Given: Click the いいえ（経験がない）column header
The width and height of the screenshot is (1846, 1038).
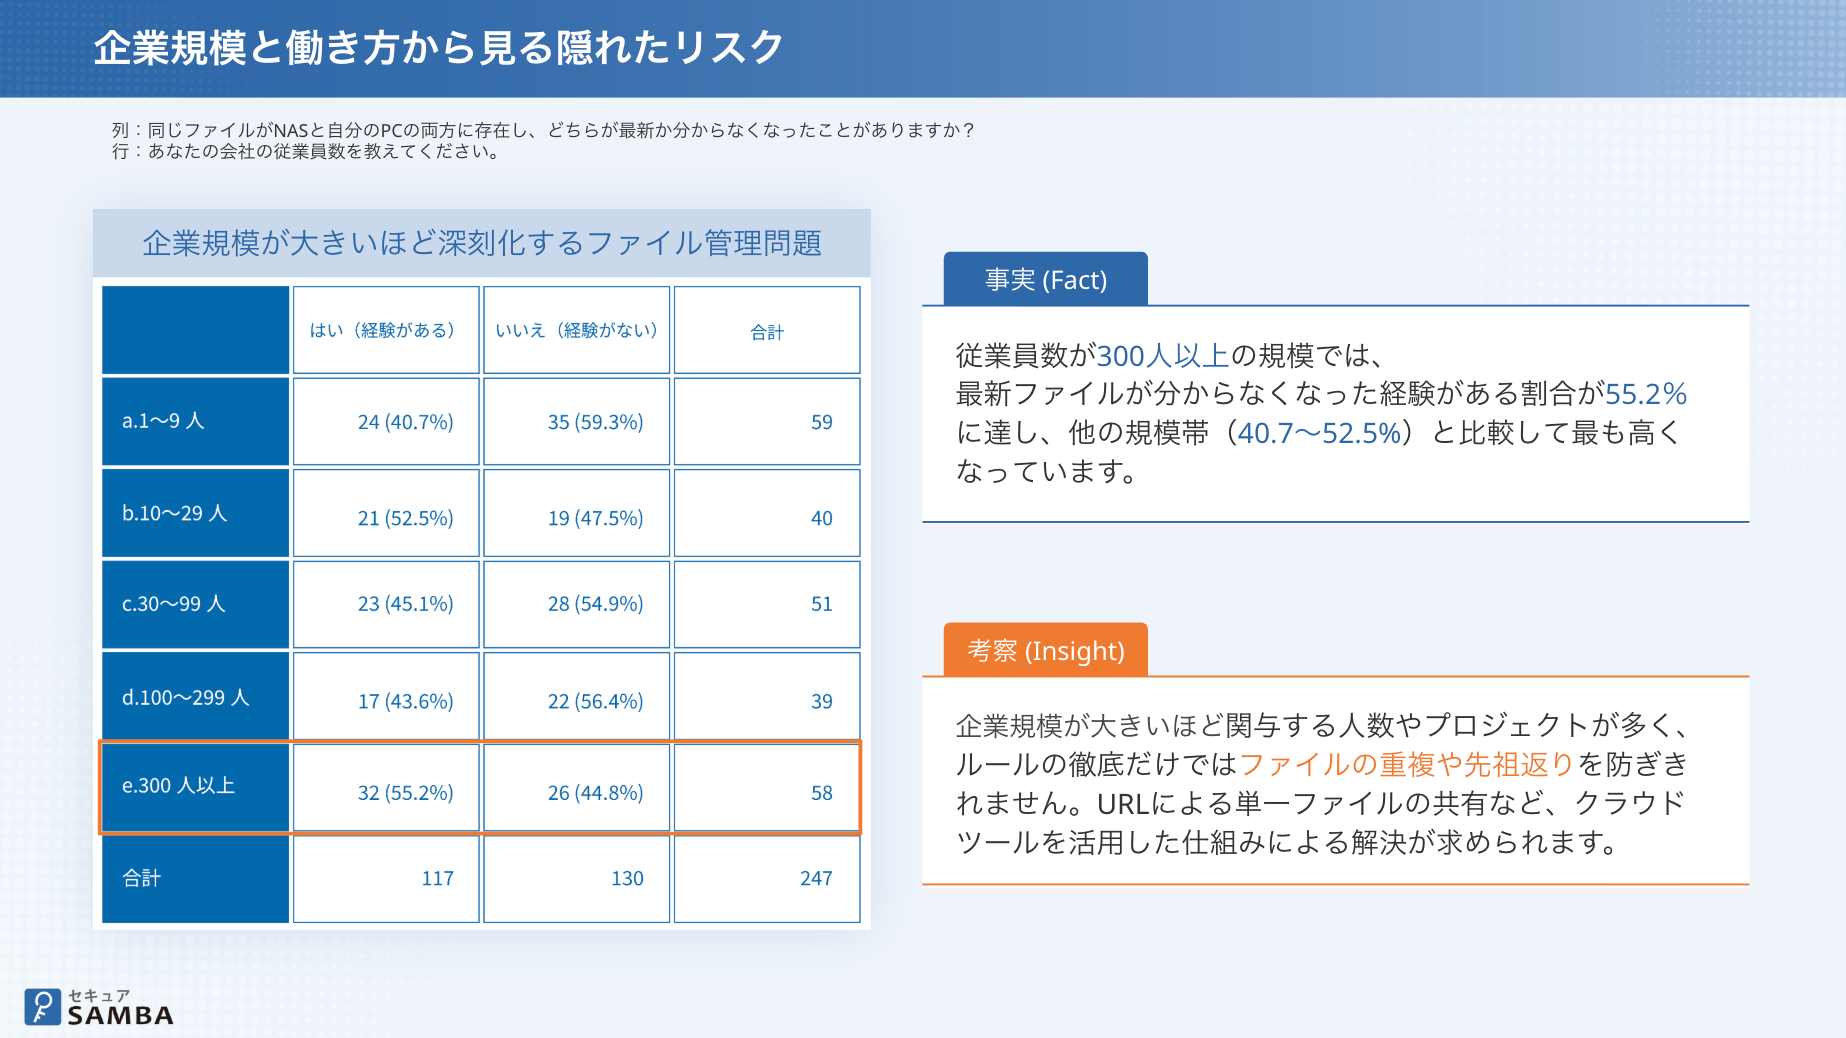Looking at the screenshot, I should (x=576, y=330).
